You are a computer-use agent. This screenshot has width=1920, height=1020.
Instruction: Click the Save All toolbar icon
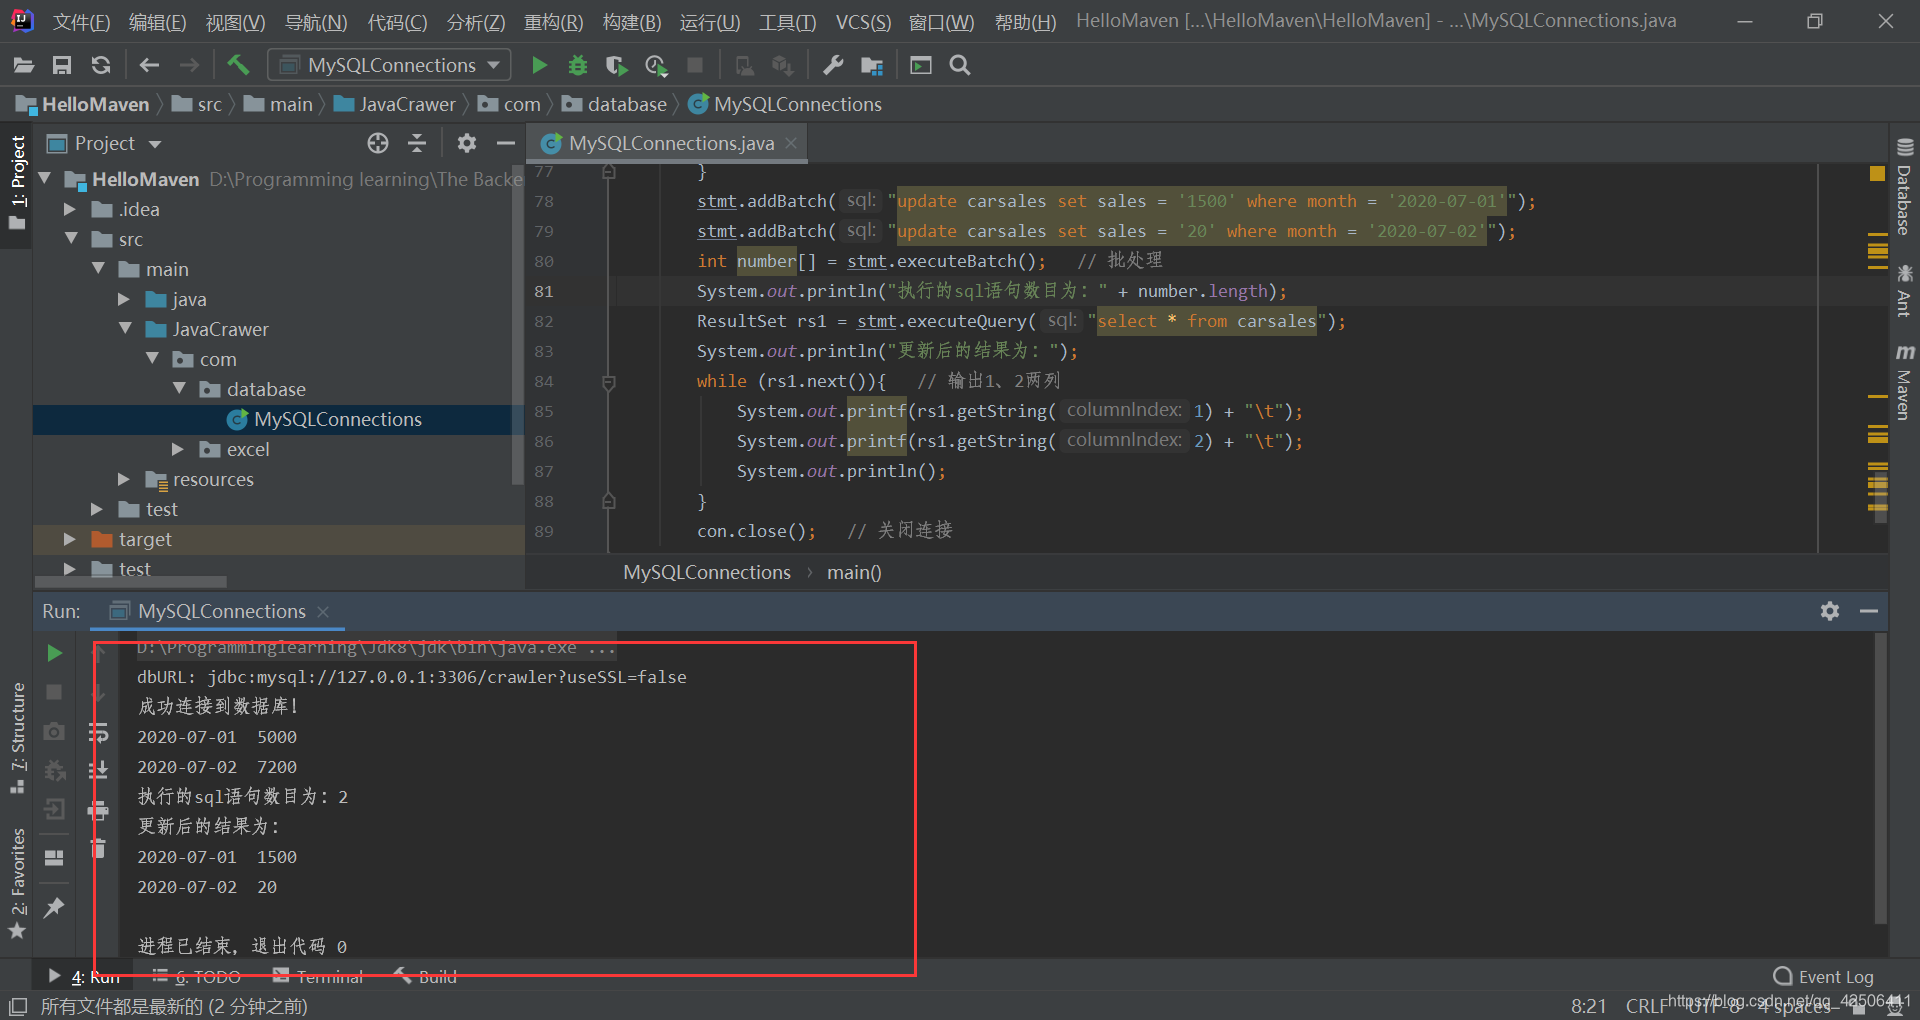click(62, 66)
